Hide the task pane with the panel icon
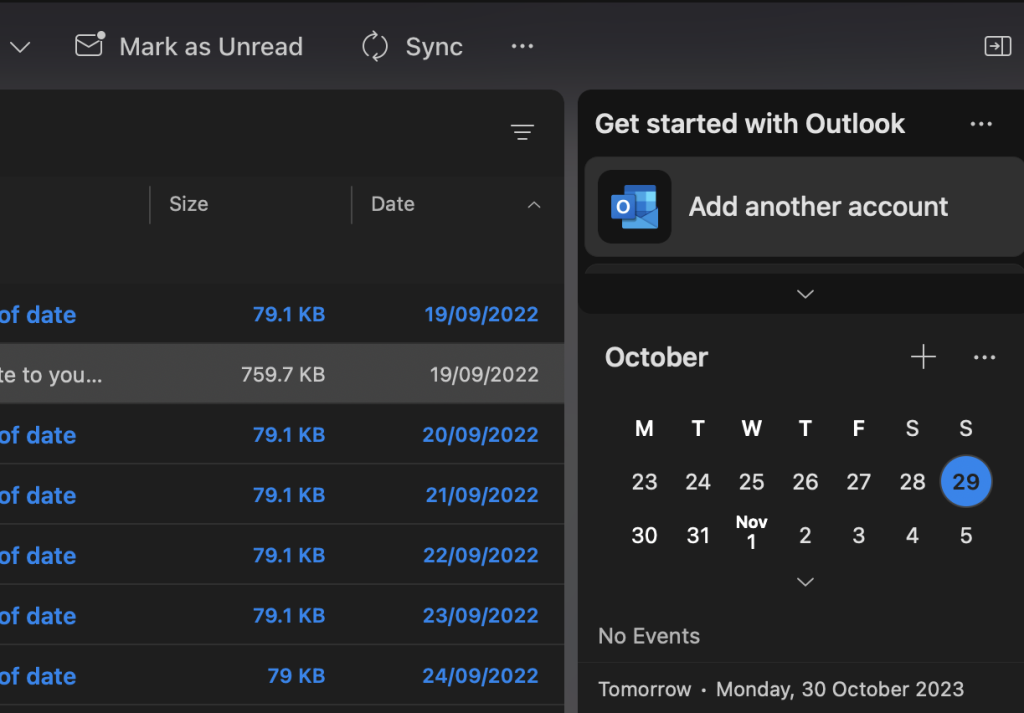This screenshot has width=1024, height=713. 997,46
